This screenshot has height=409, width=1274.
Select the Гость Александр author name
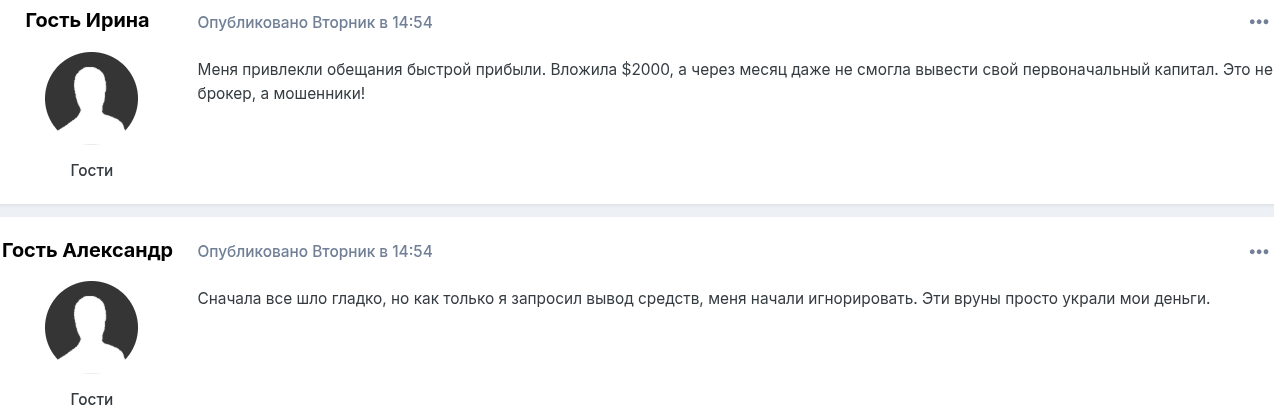coord(87,250)
